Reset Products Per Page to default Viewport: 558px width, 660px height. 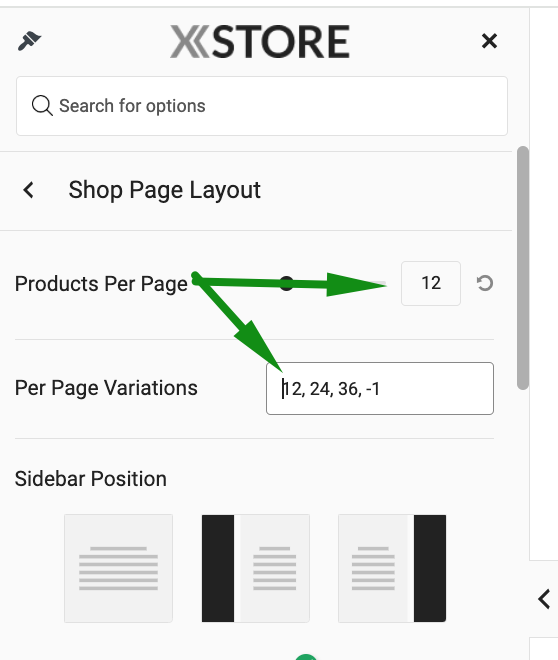coord(485,283)
